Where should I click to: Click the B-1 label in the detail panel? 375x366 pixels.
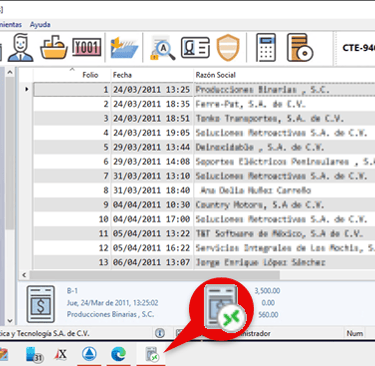pyautogui.click(x=72, y=291)
